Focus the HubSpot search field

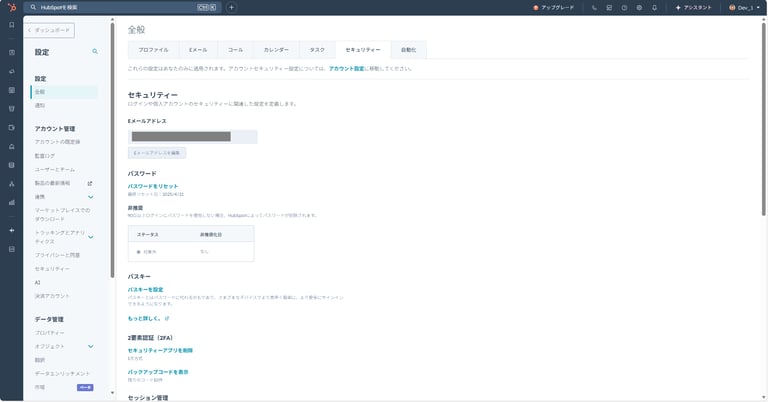coord(122,7)
